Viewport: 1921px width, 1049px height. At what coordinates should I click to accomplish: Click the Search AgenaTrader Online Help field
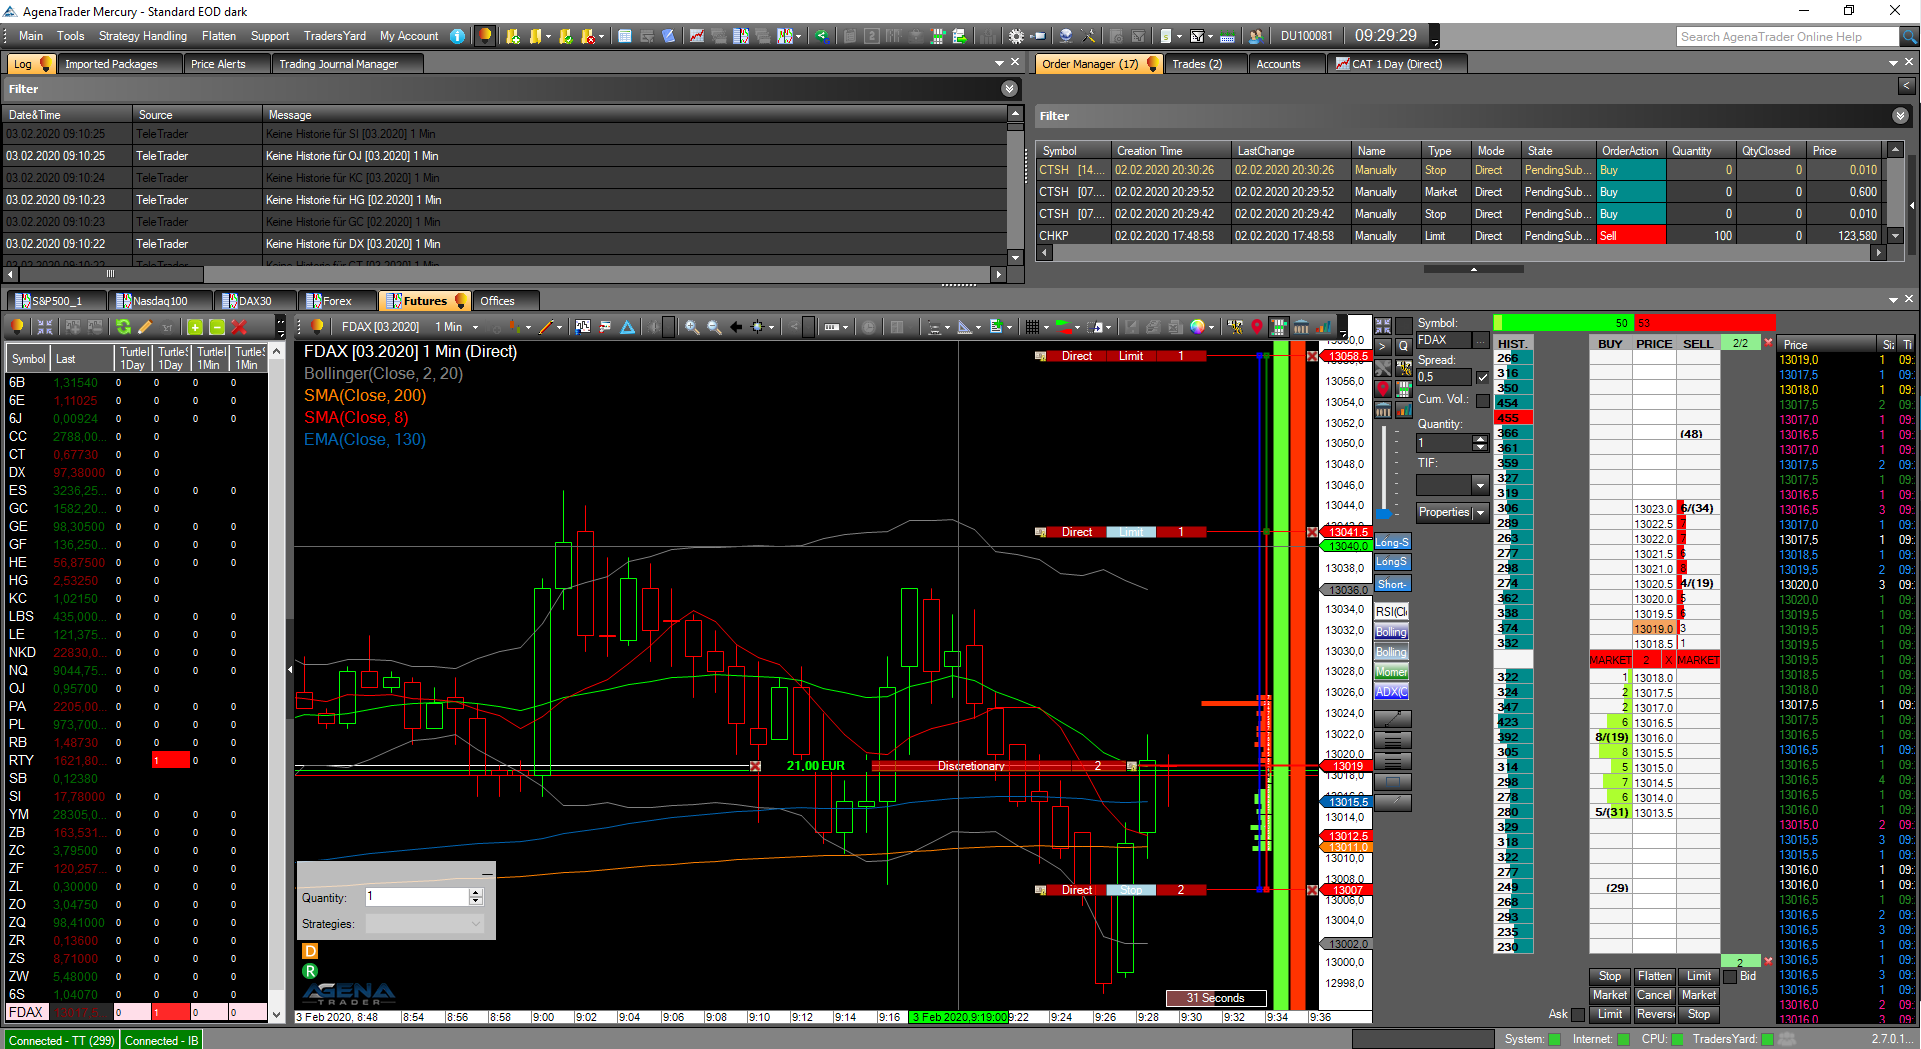(x=1787, y=37)
